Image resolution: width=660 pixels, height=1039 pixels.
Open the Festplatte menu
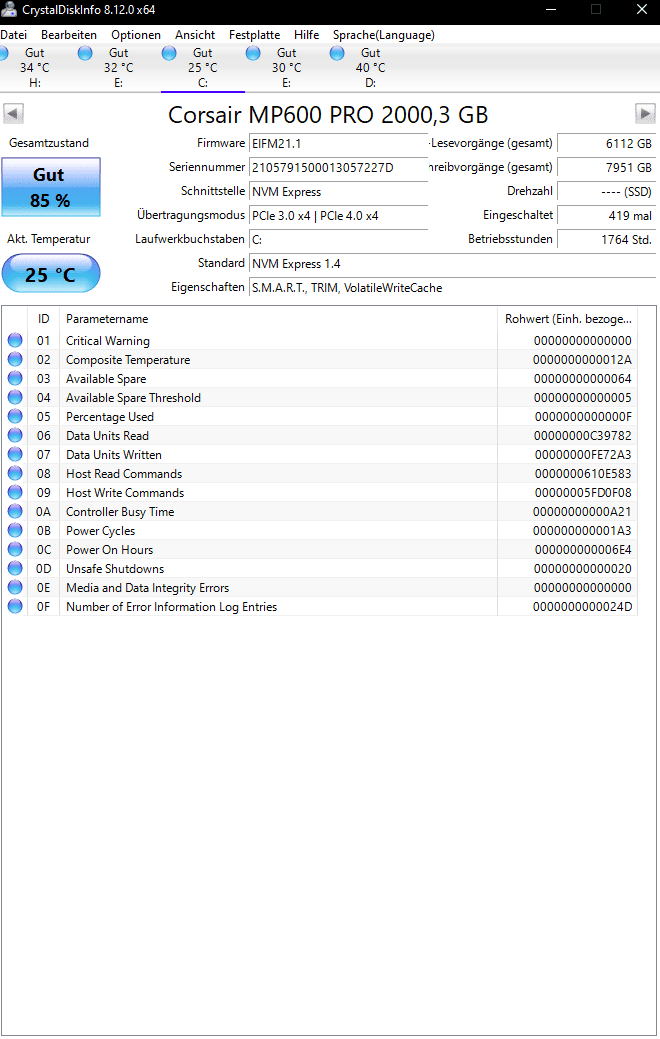254,35
